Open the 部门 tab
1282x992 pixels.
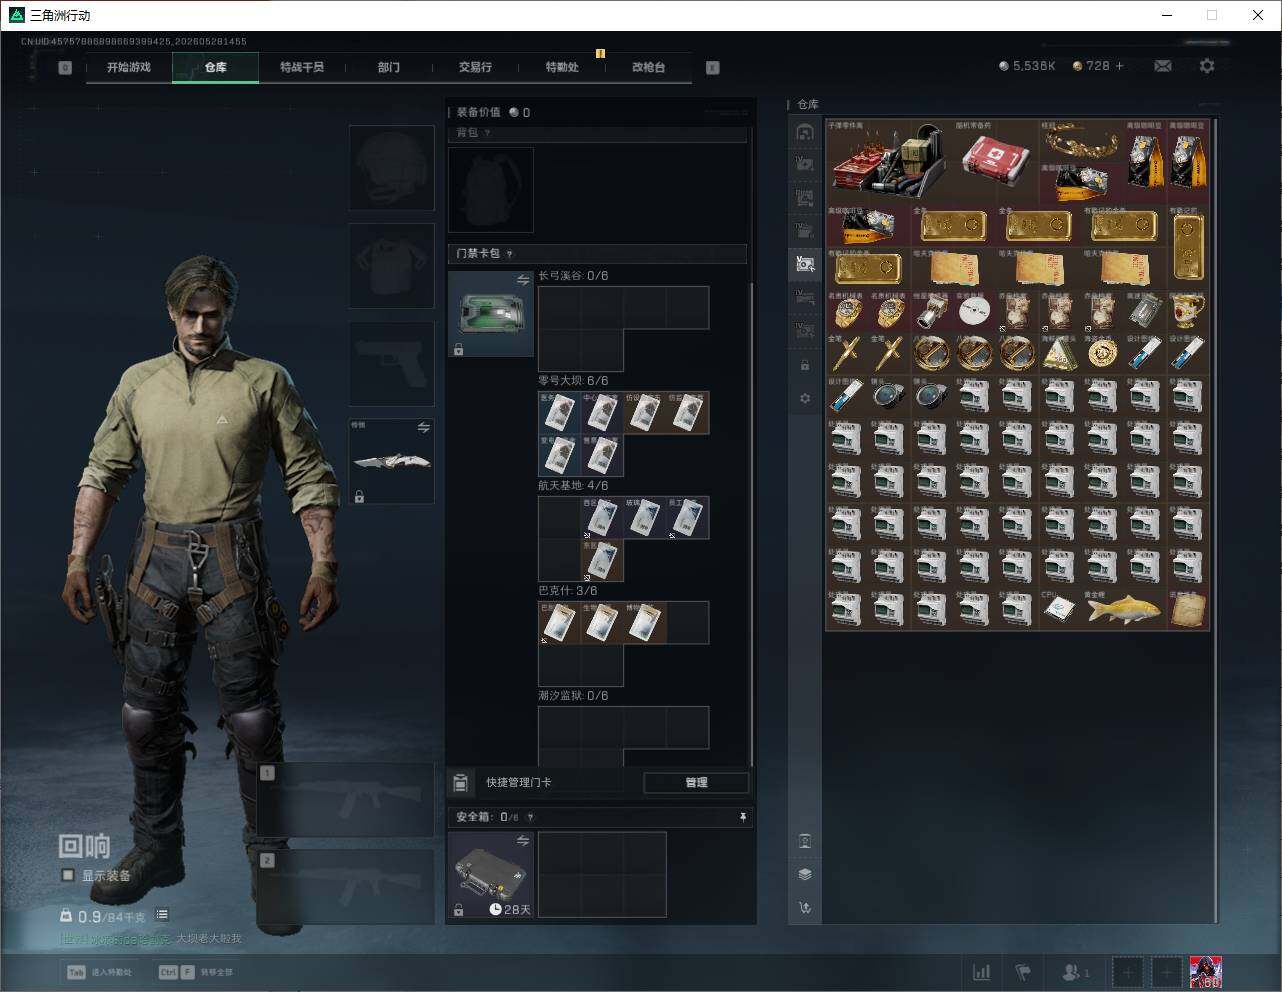point(389,67)
